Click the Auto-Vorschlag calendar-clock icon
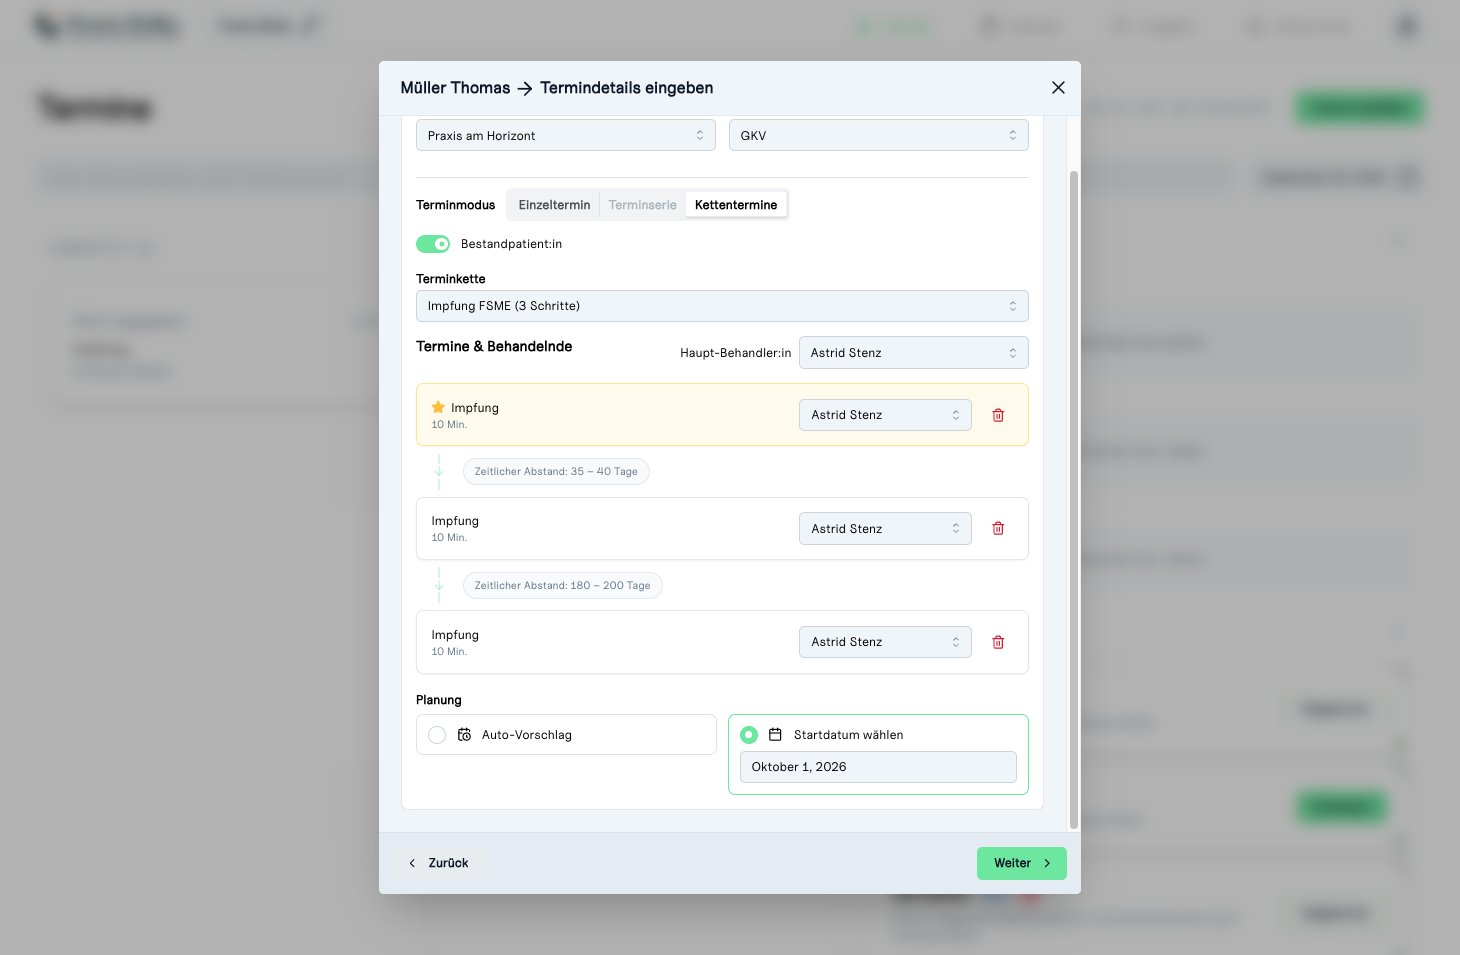Viewport: 1460px width, 955px height. tap(464, 734)
